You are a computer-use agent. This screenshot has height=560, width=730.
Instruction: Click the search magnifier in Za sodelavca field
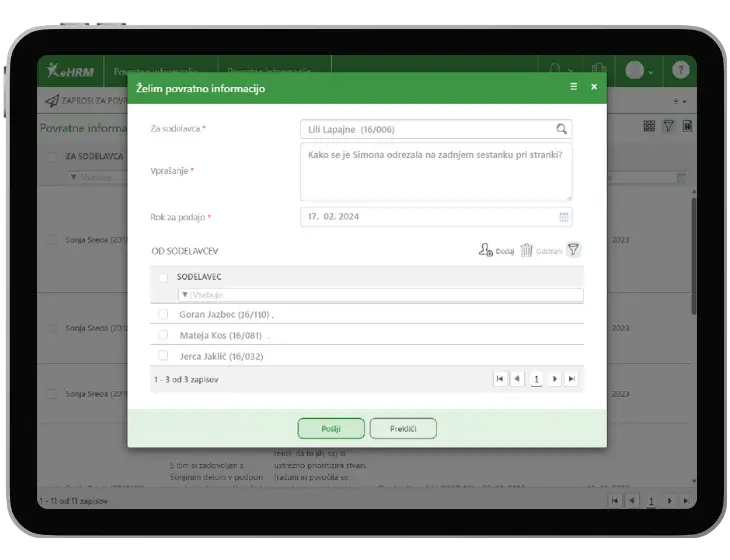[562, 129]
